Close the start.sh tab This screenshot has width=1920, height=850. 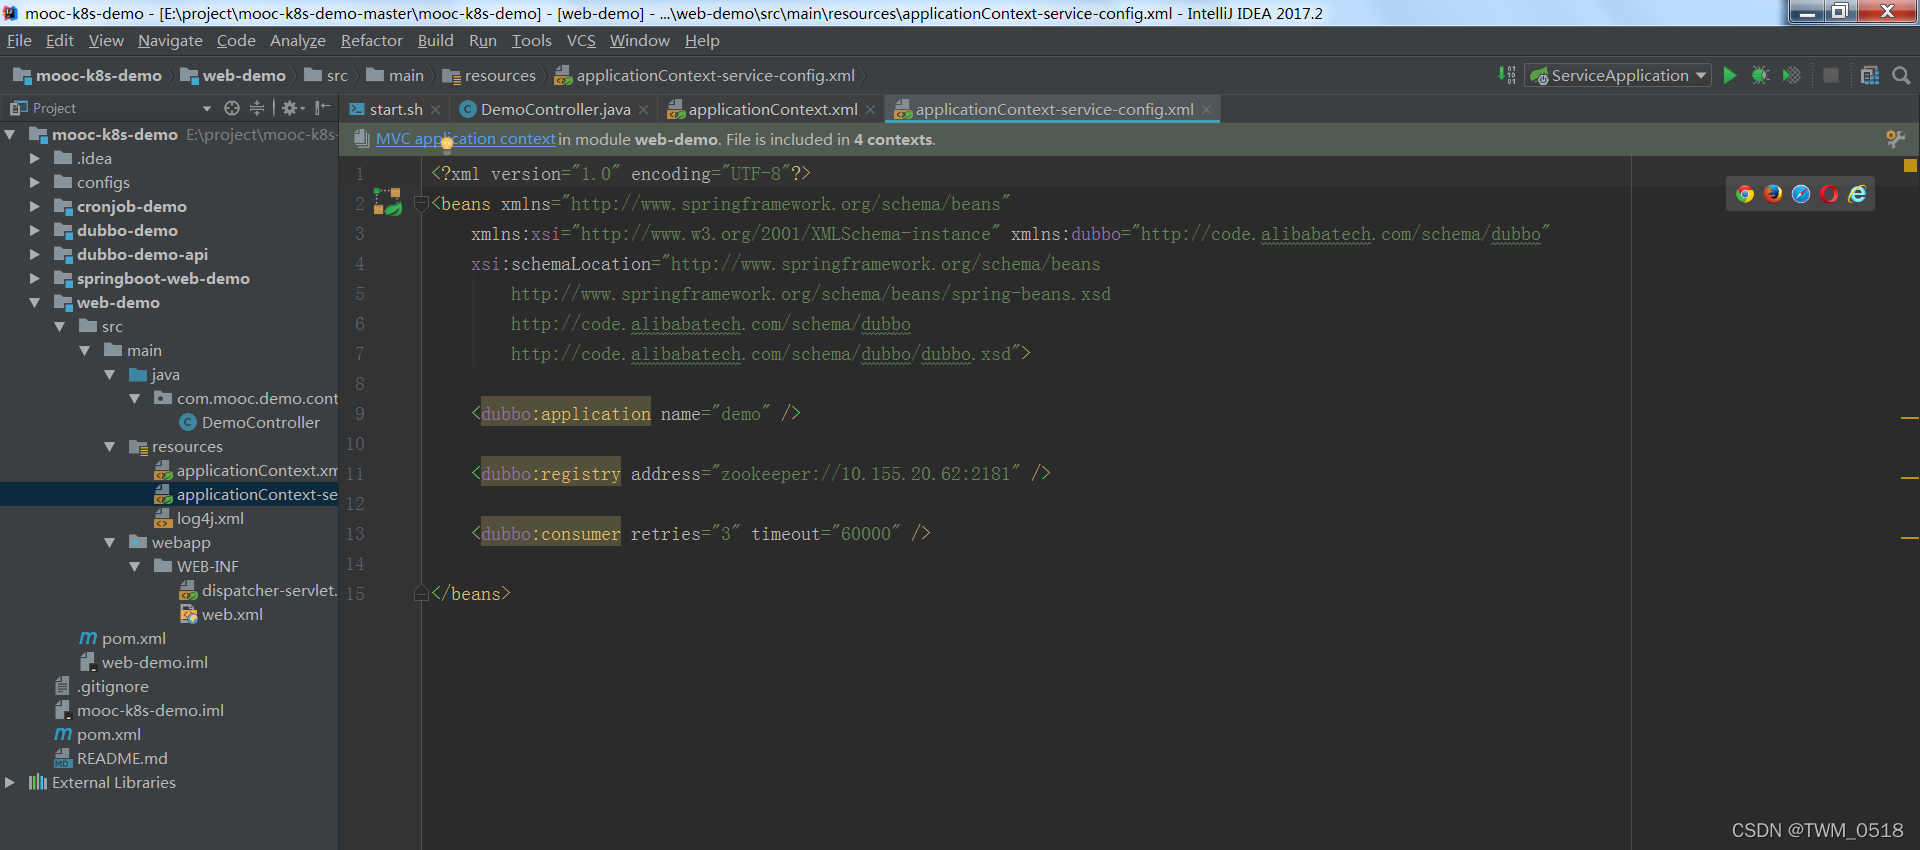(x=436, y=110)
